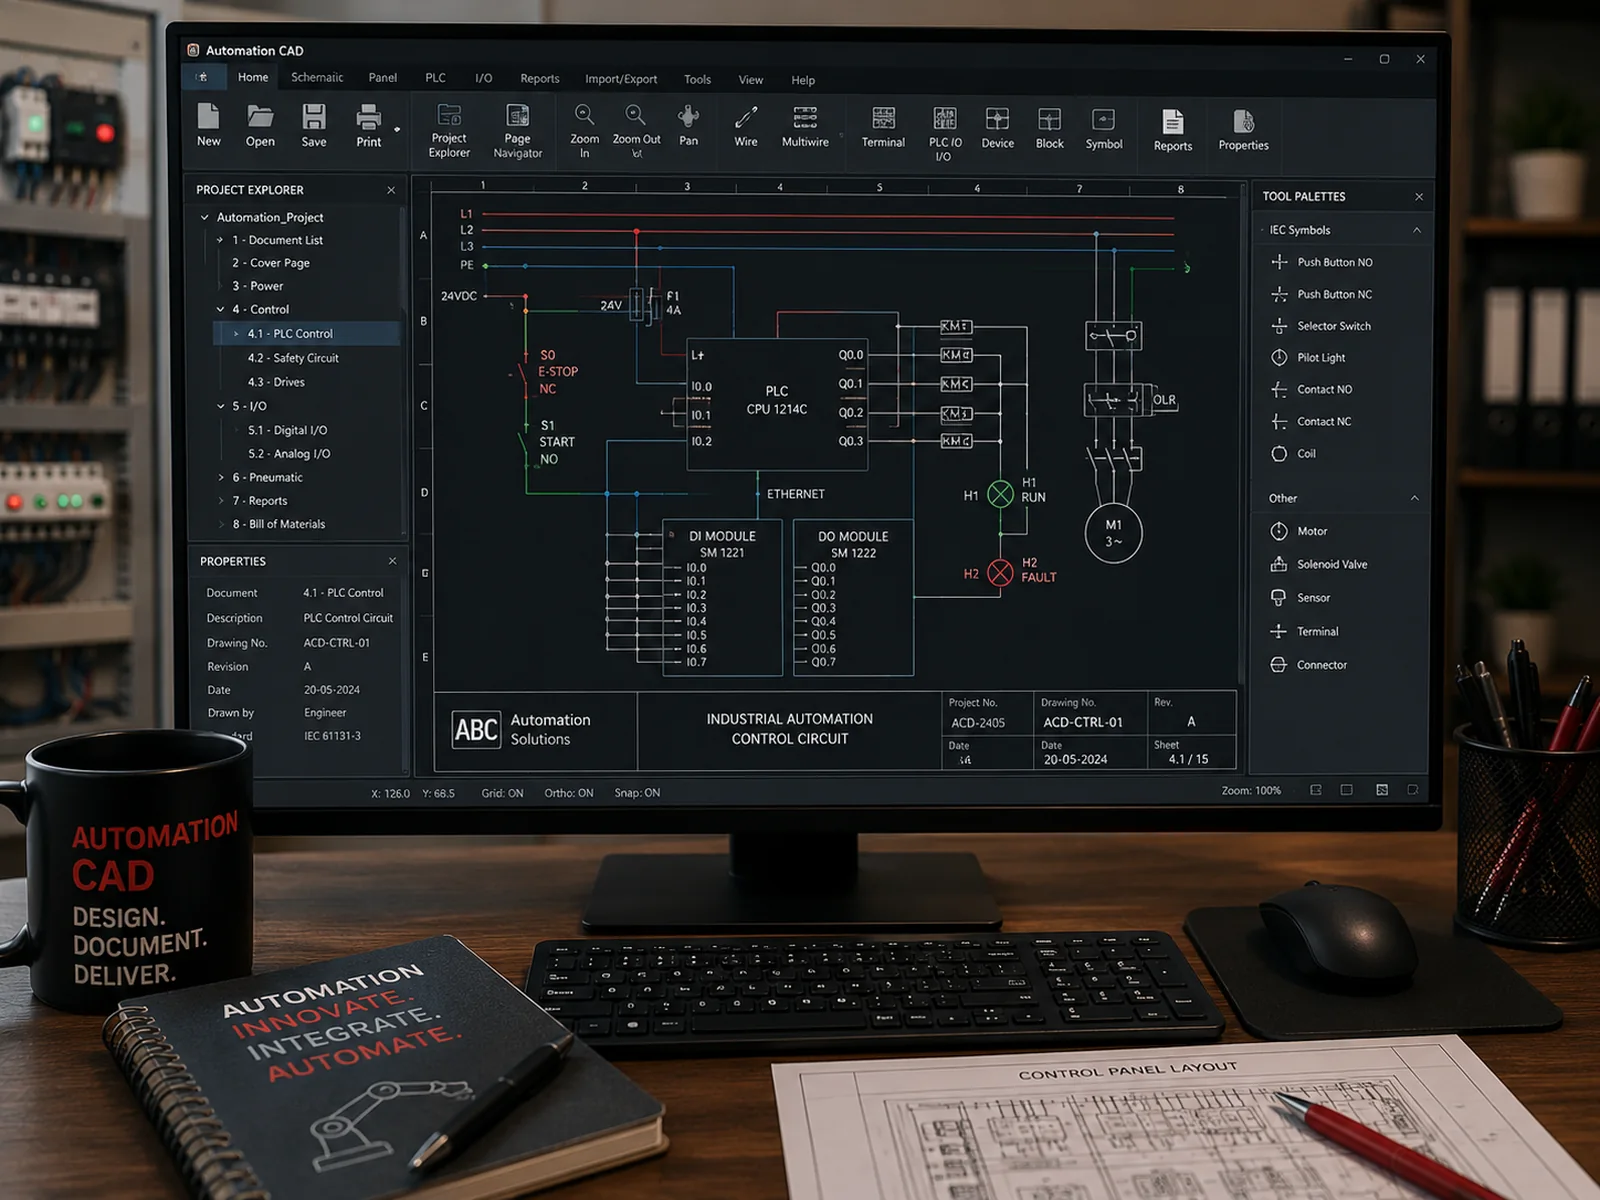The image size is (1600, 1200).
Task: Select 4.2 - Safety Circuit page
Action: pos(293,358)
